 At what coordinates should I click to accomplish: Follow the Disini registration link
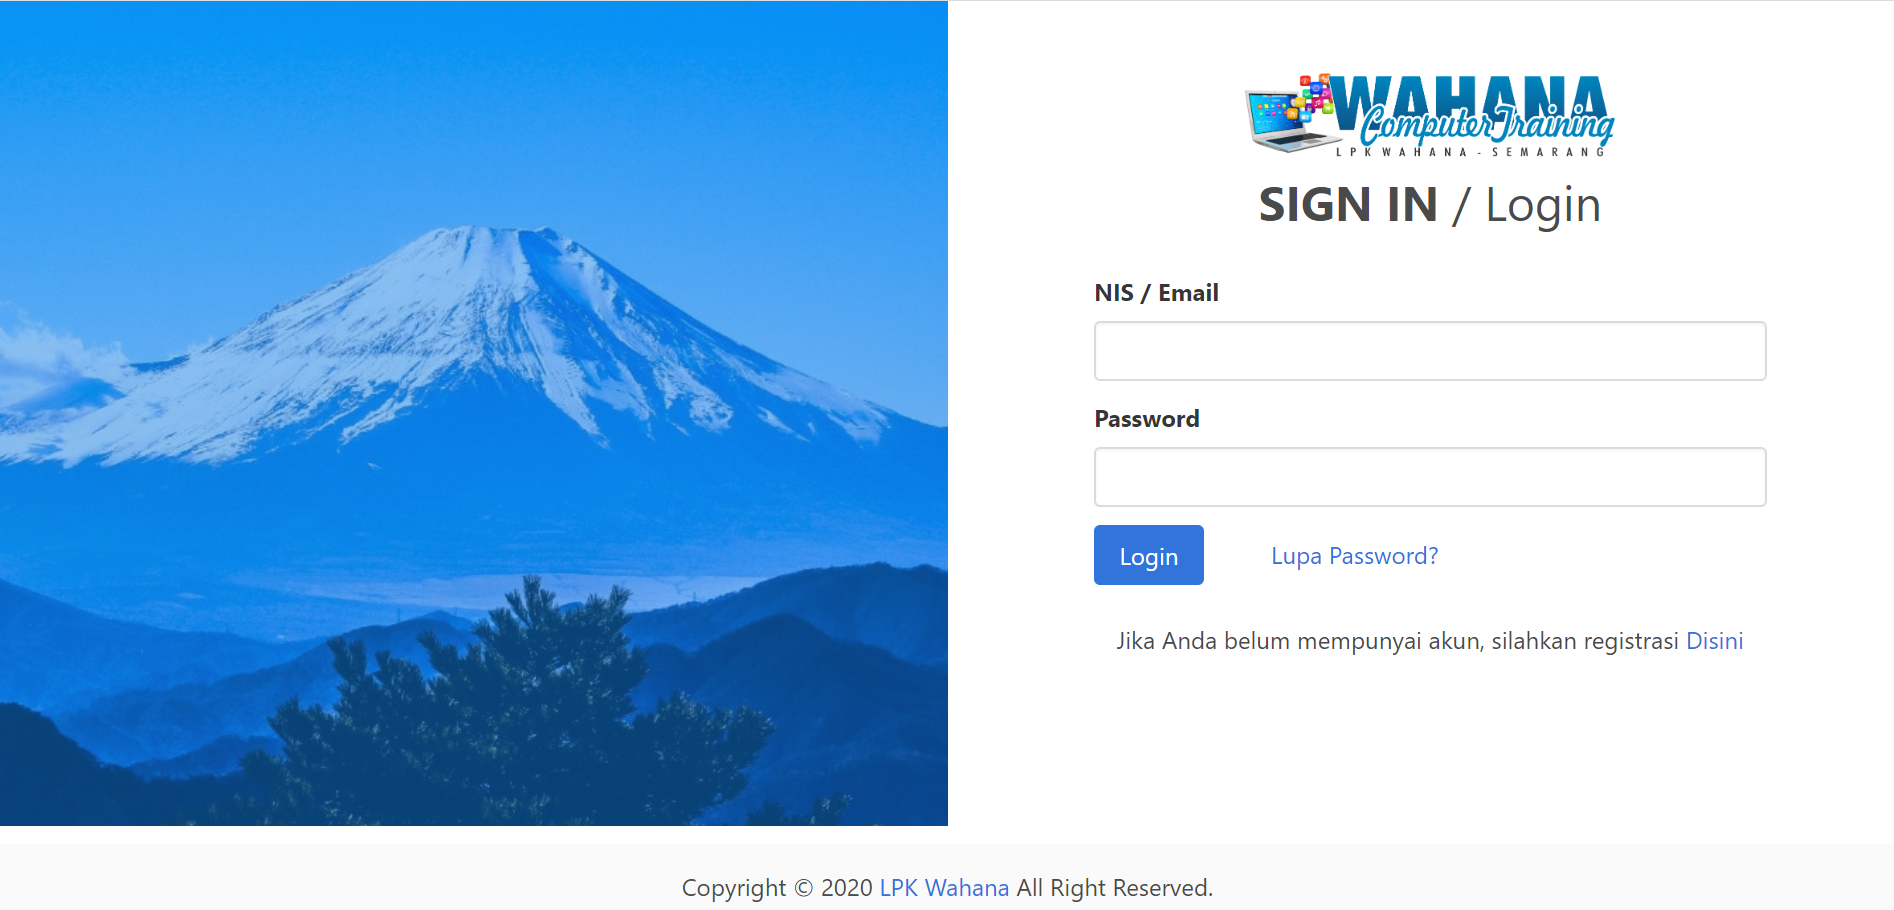point(1714,641)
